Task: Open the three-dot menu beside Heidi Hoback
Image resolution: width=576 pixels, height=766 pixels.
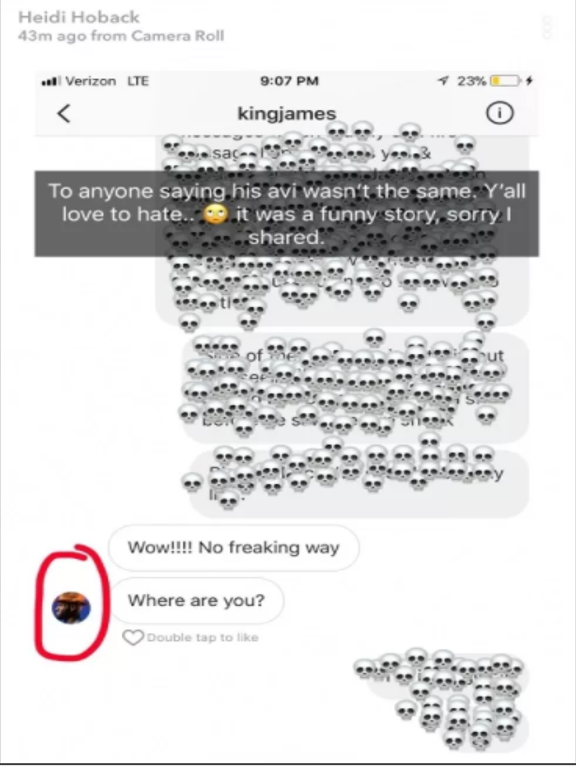Action: [x=547, y=27]
